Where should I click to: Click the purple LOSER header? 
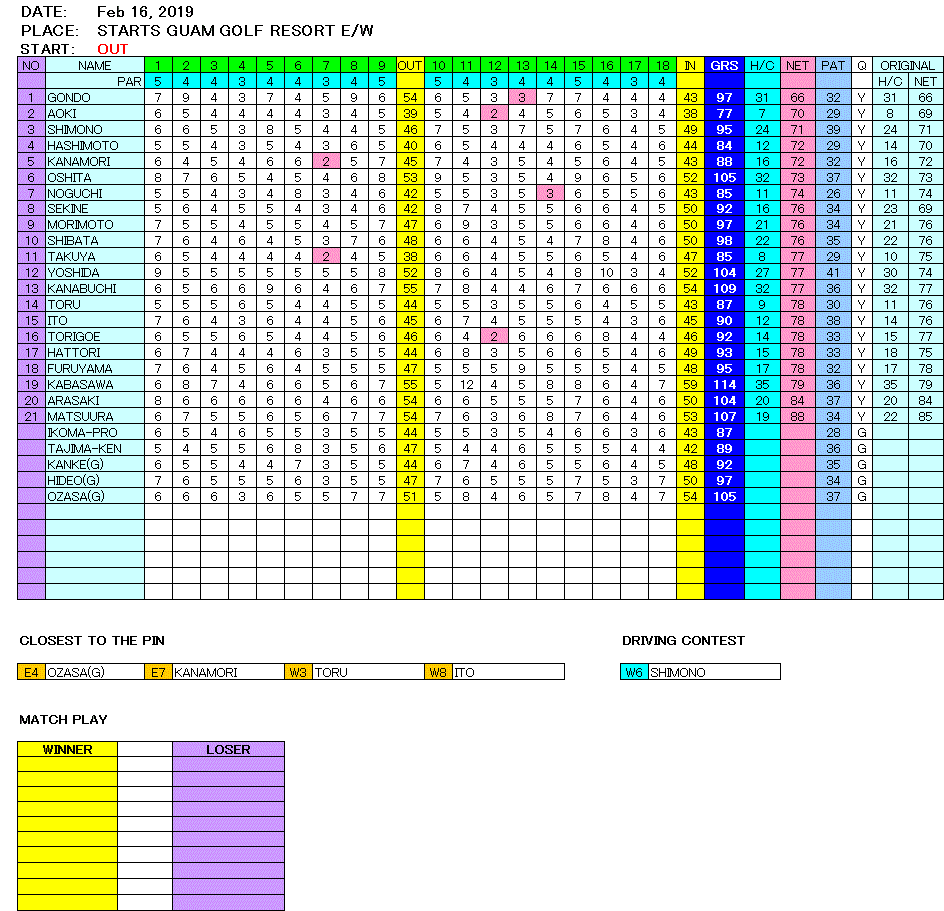click(228, 749)
